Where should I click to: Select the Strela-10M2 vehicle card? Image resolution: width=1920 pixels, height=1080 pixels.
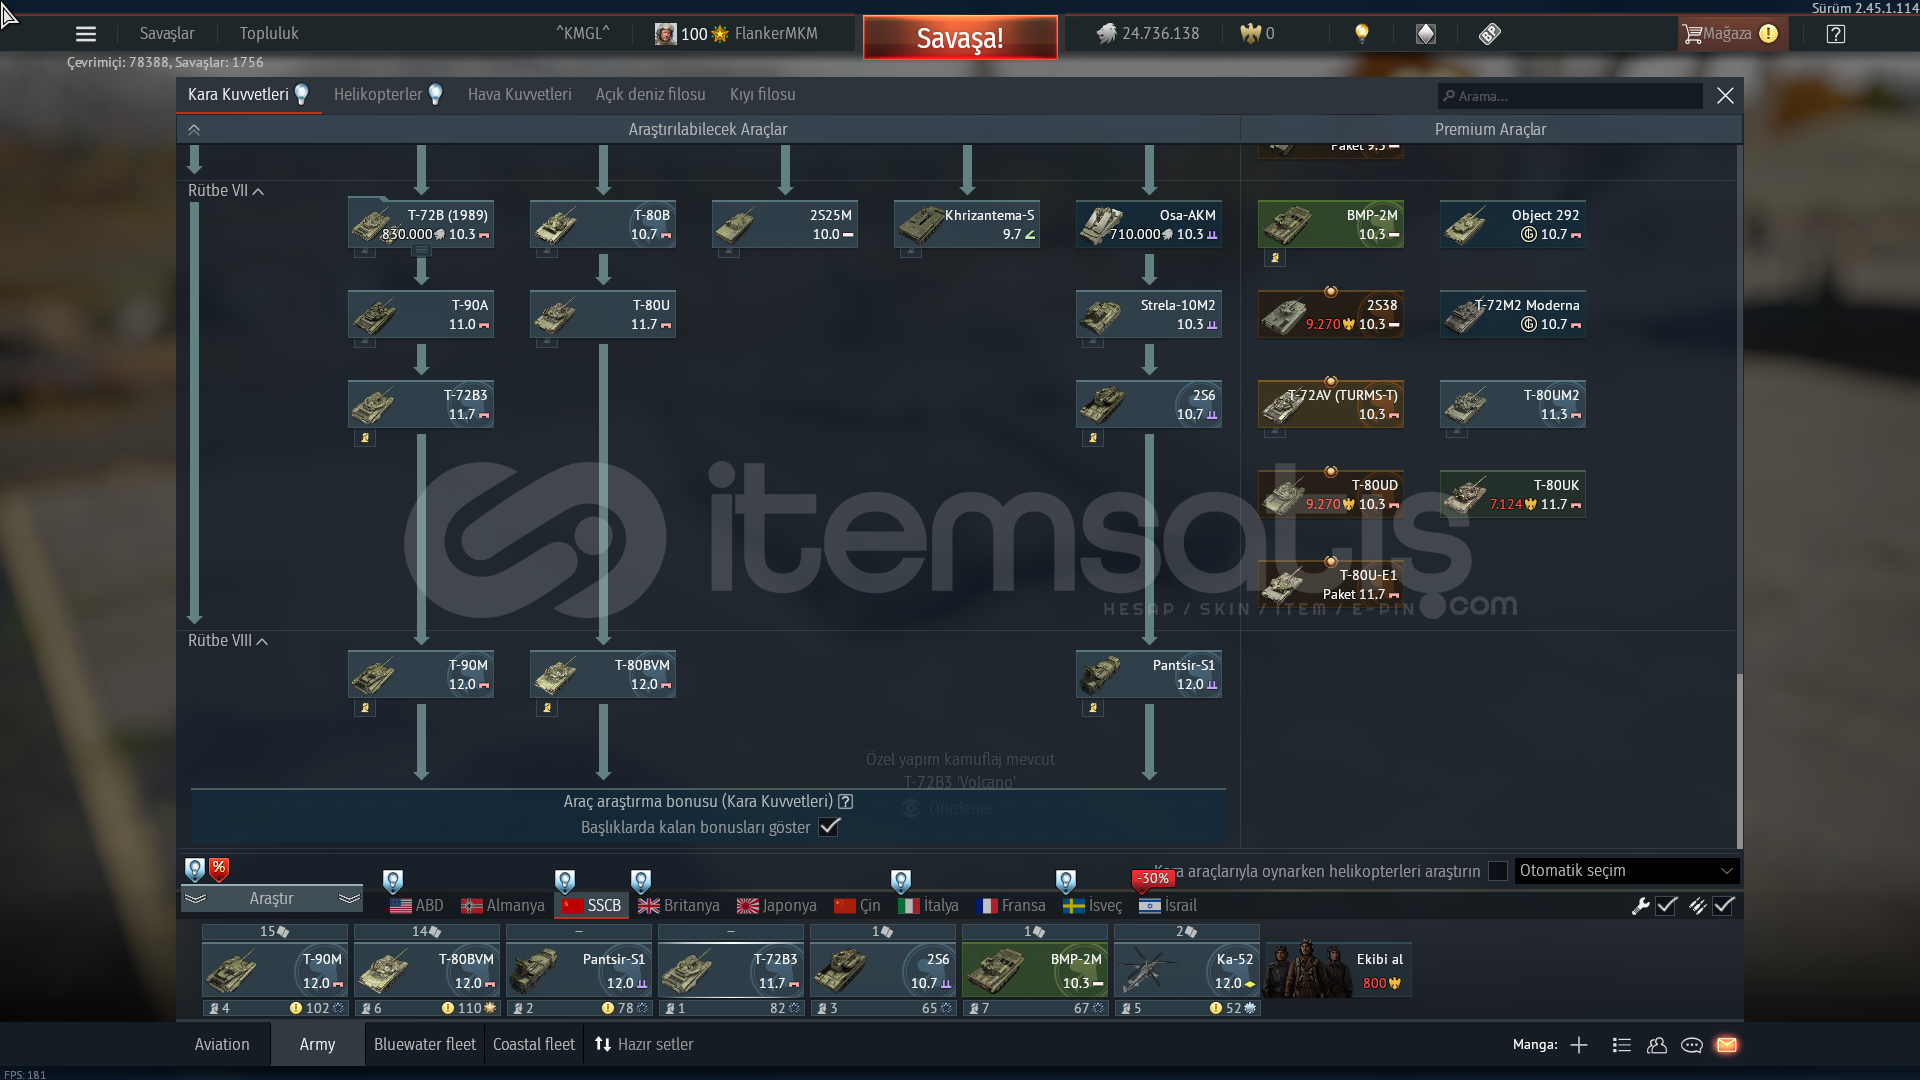[x=1149, y=314]
